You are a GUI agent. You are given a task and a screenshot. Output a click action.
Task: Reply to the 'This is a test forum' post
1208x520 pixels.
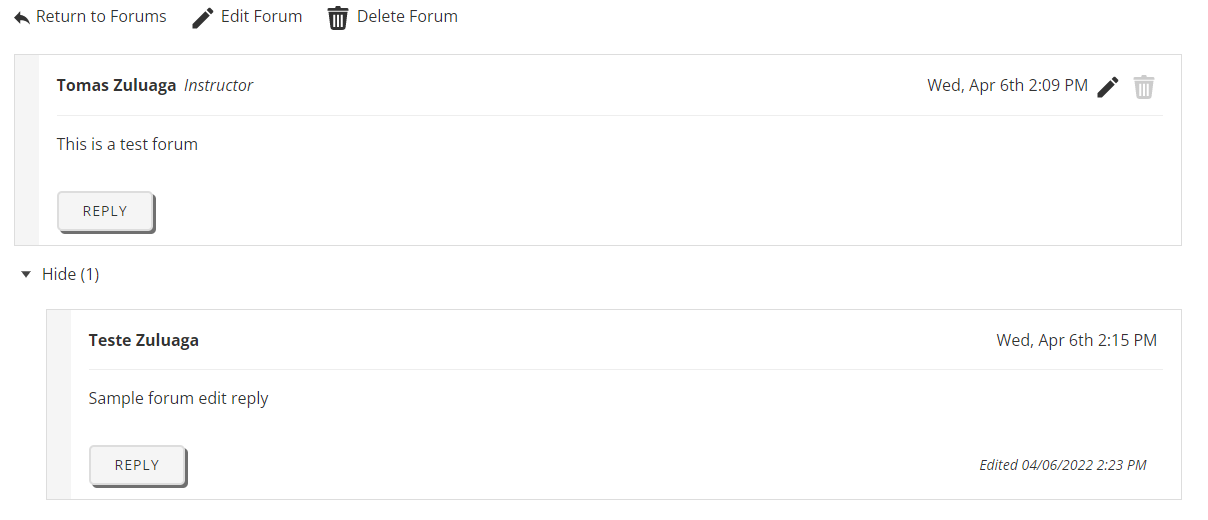point(105,211)
